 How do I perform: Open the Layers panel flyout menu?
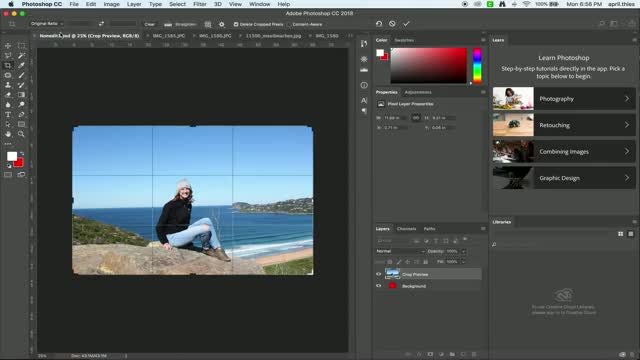(483, 229)
